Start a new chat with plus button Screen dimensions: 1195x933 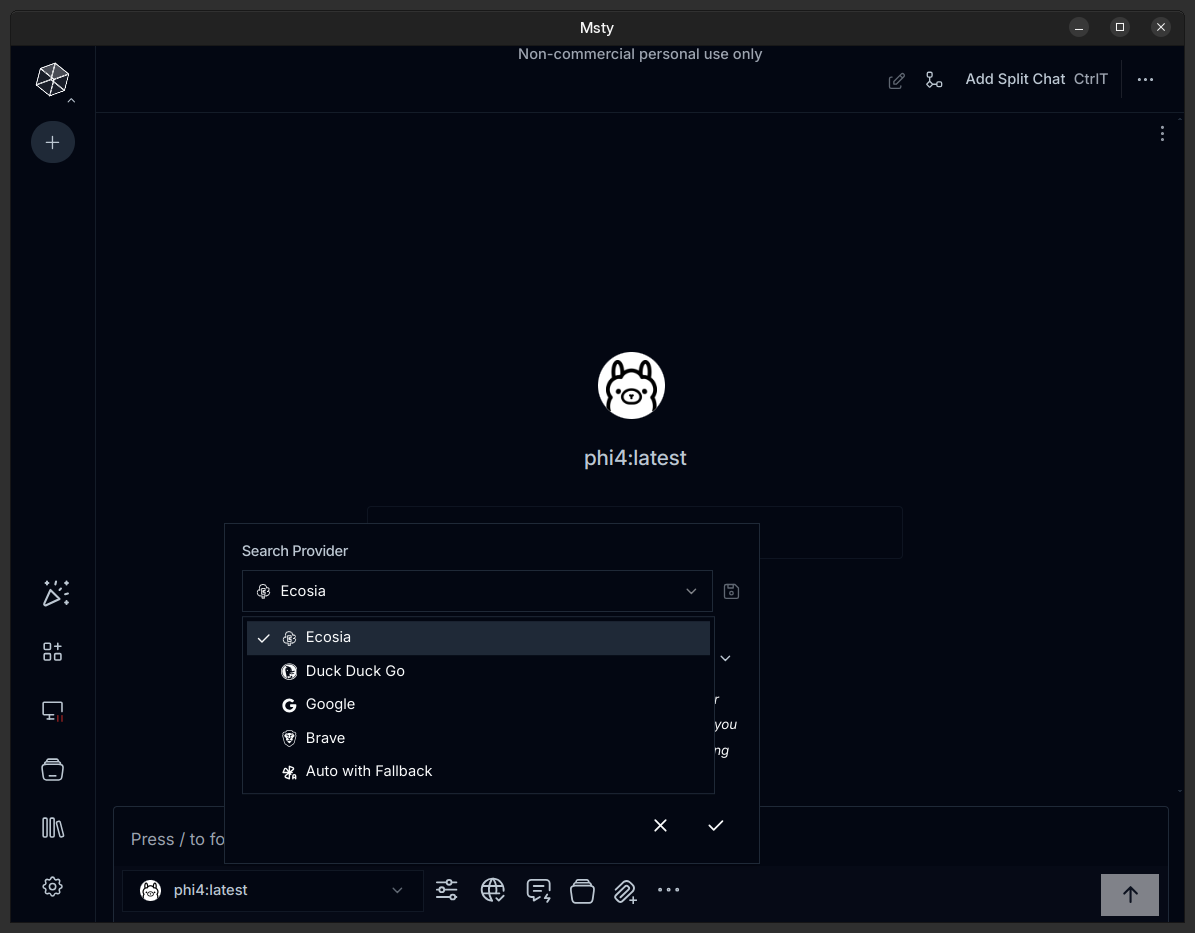(53, 143)
